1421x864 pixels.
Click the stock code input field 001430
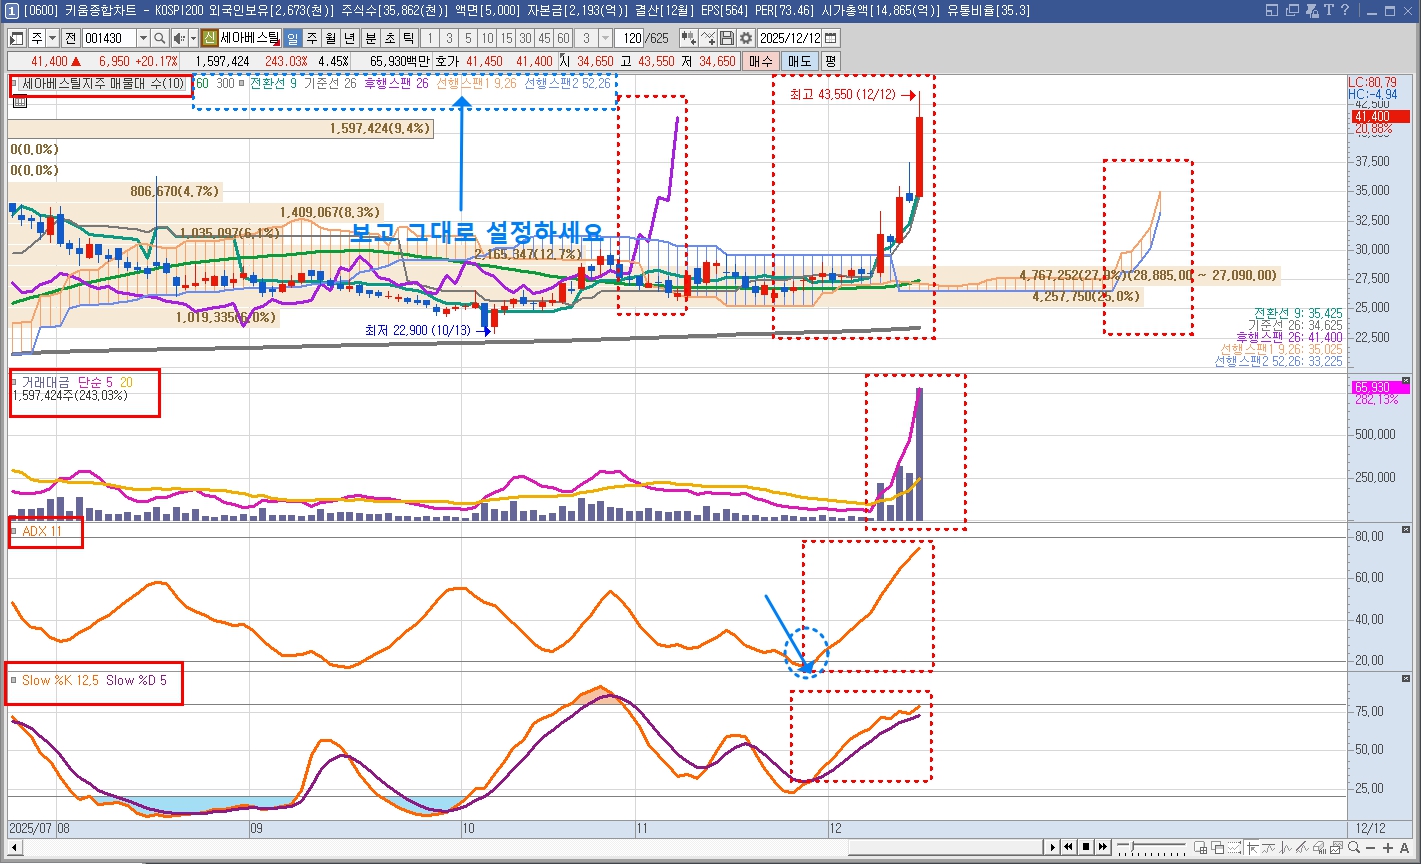[x=108, y=38]
